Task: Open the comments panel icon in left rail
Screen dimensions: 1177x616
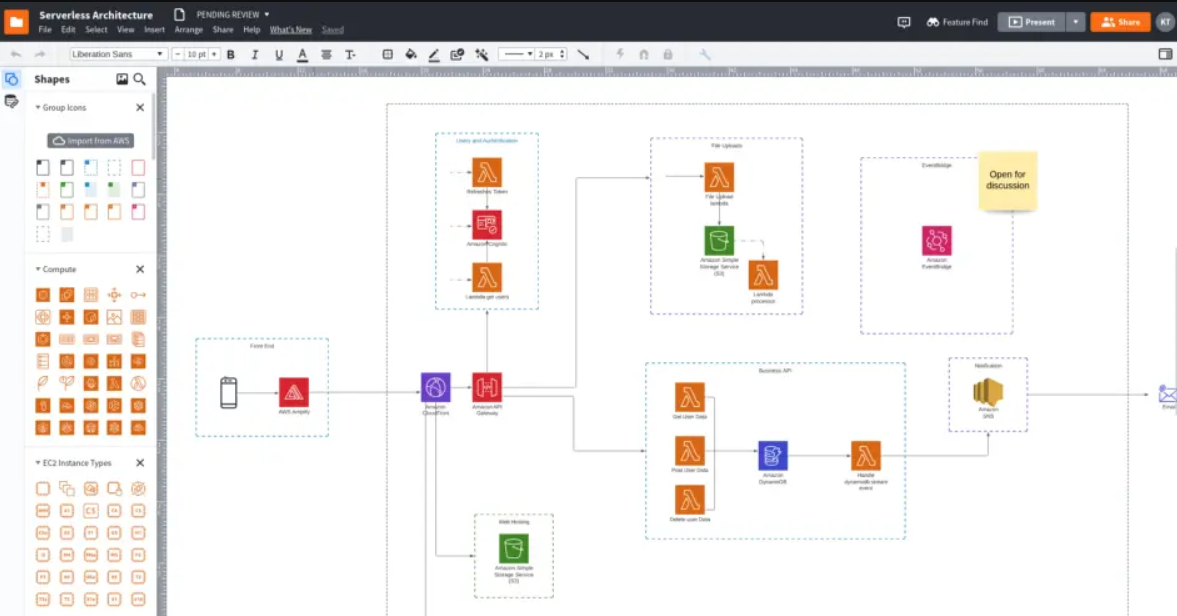Action: pos(11,101)
